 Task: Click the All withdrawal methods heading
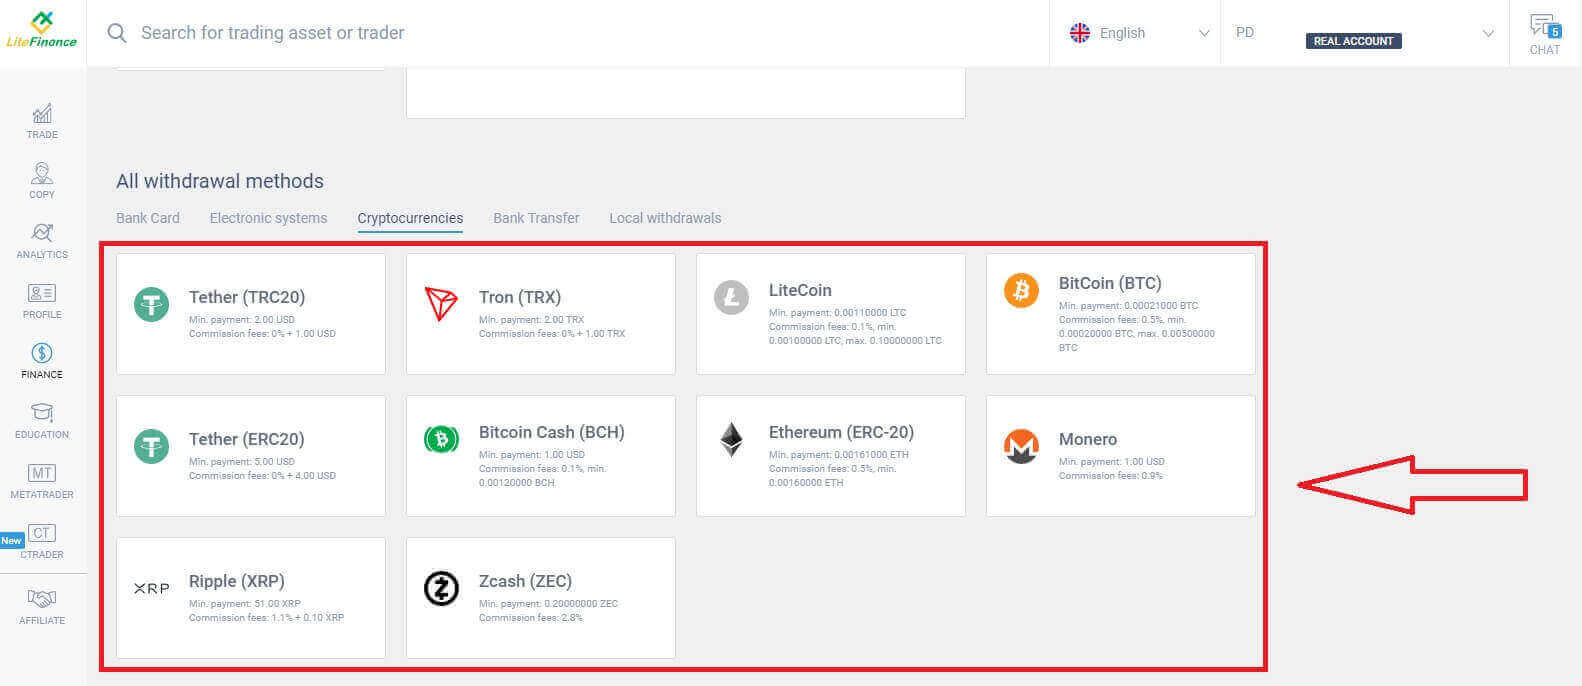(x=220, y=181)
